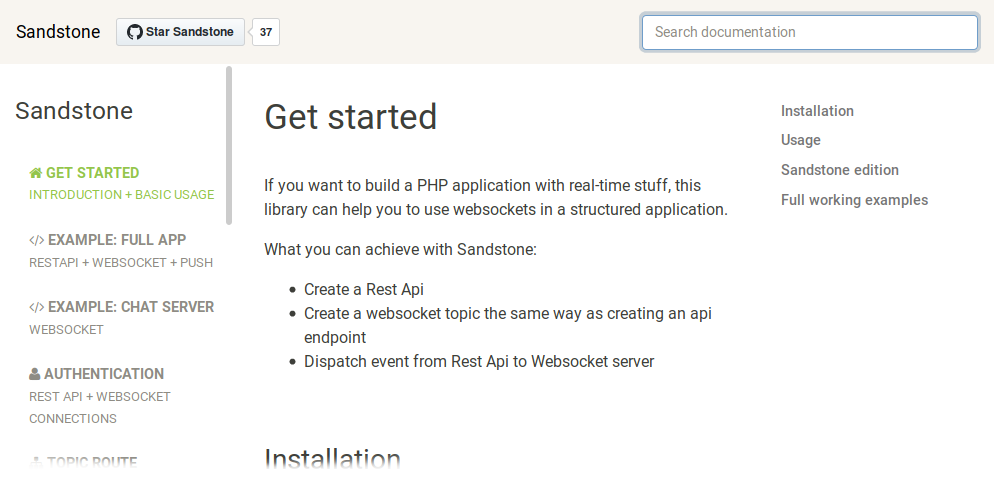Click 'Introduction + Basic Usage' subtitle text
This screenshot has height=478, width=994.
click(122, 195)
